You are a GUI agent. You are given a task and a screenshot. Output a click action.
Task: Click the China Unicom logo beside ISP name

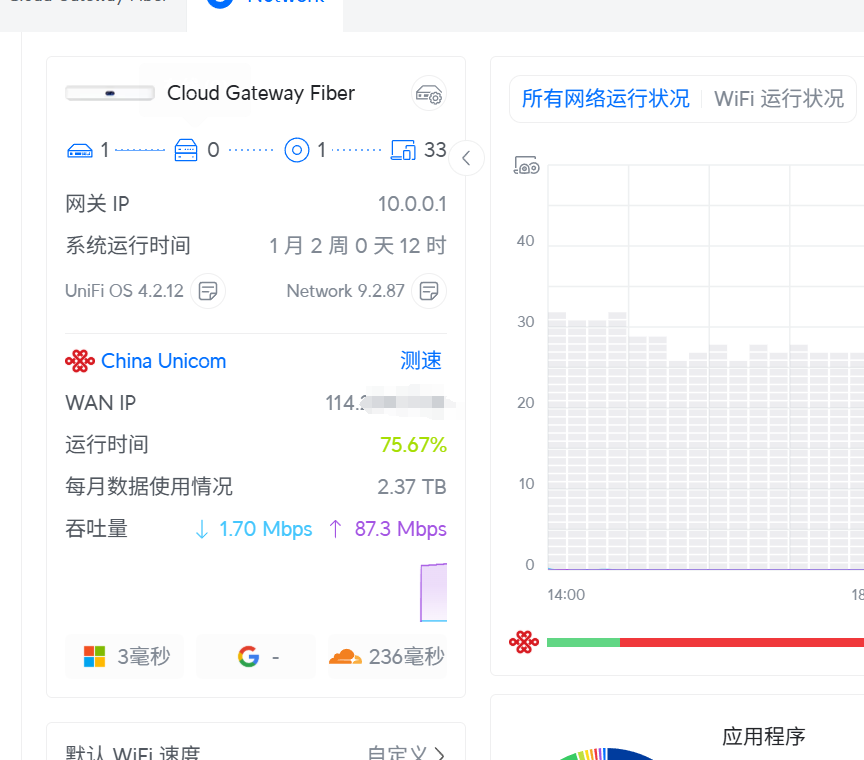point(80,361)
